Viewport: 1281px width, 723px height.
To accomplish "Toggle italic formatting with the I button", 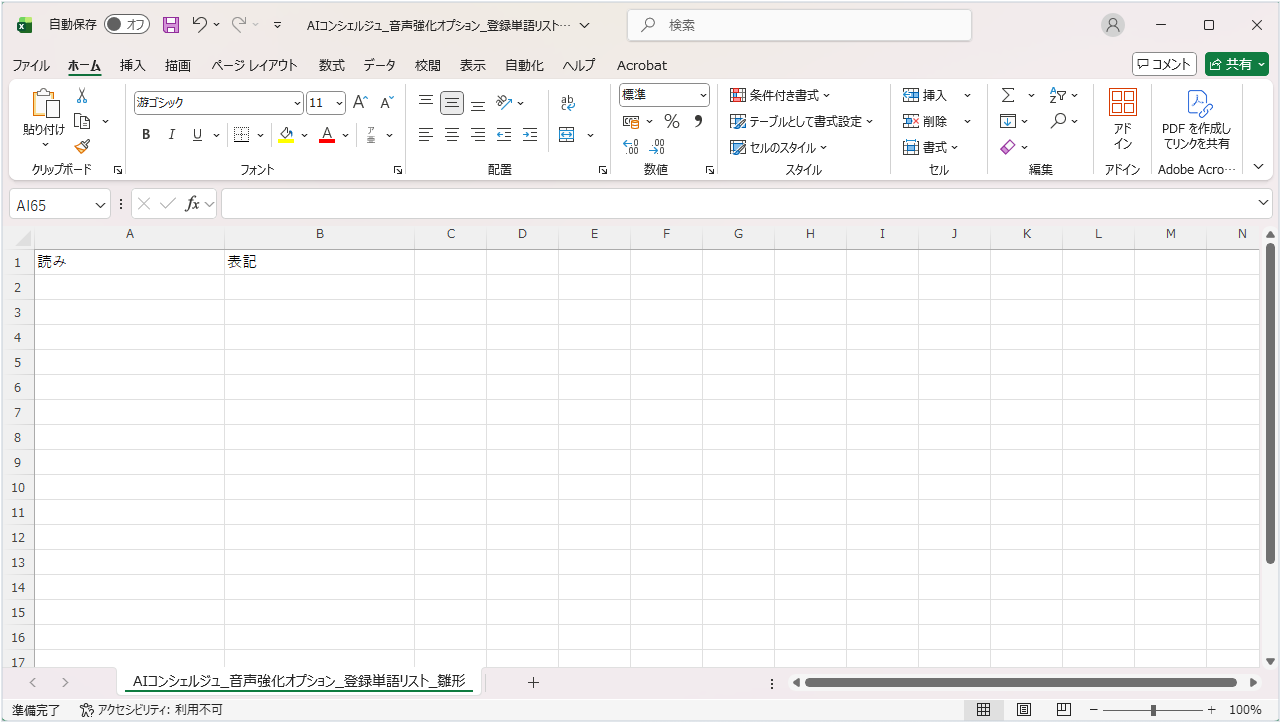I will [171, 135].
